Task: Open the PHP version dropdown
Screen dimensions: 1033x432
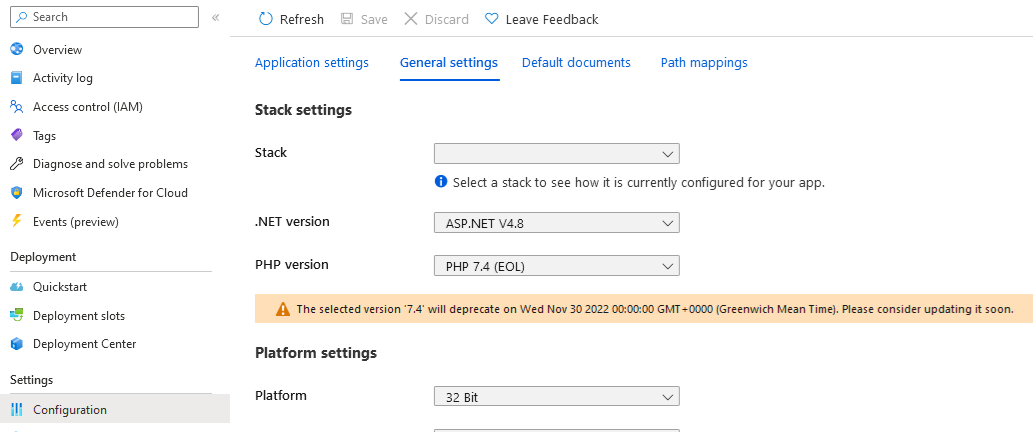Action: click(x=557, y=266)
